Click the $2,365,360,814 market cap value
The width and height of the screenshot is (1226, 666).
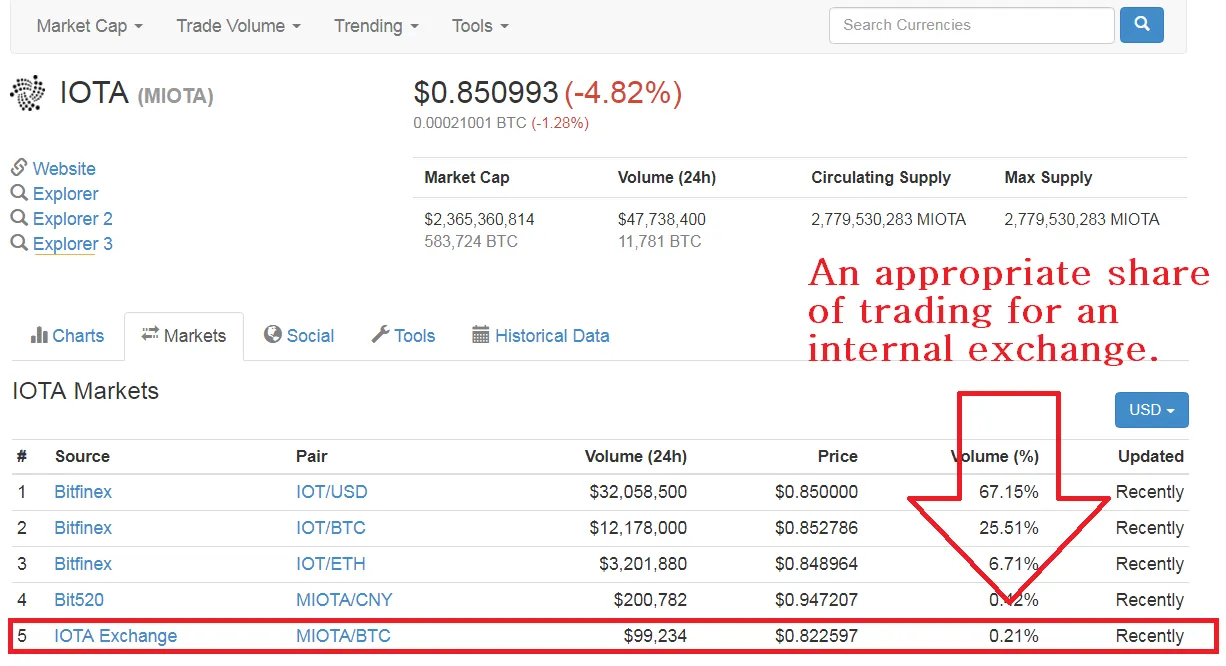pyautogui.click(x=479, y=219)
